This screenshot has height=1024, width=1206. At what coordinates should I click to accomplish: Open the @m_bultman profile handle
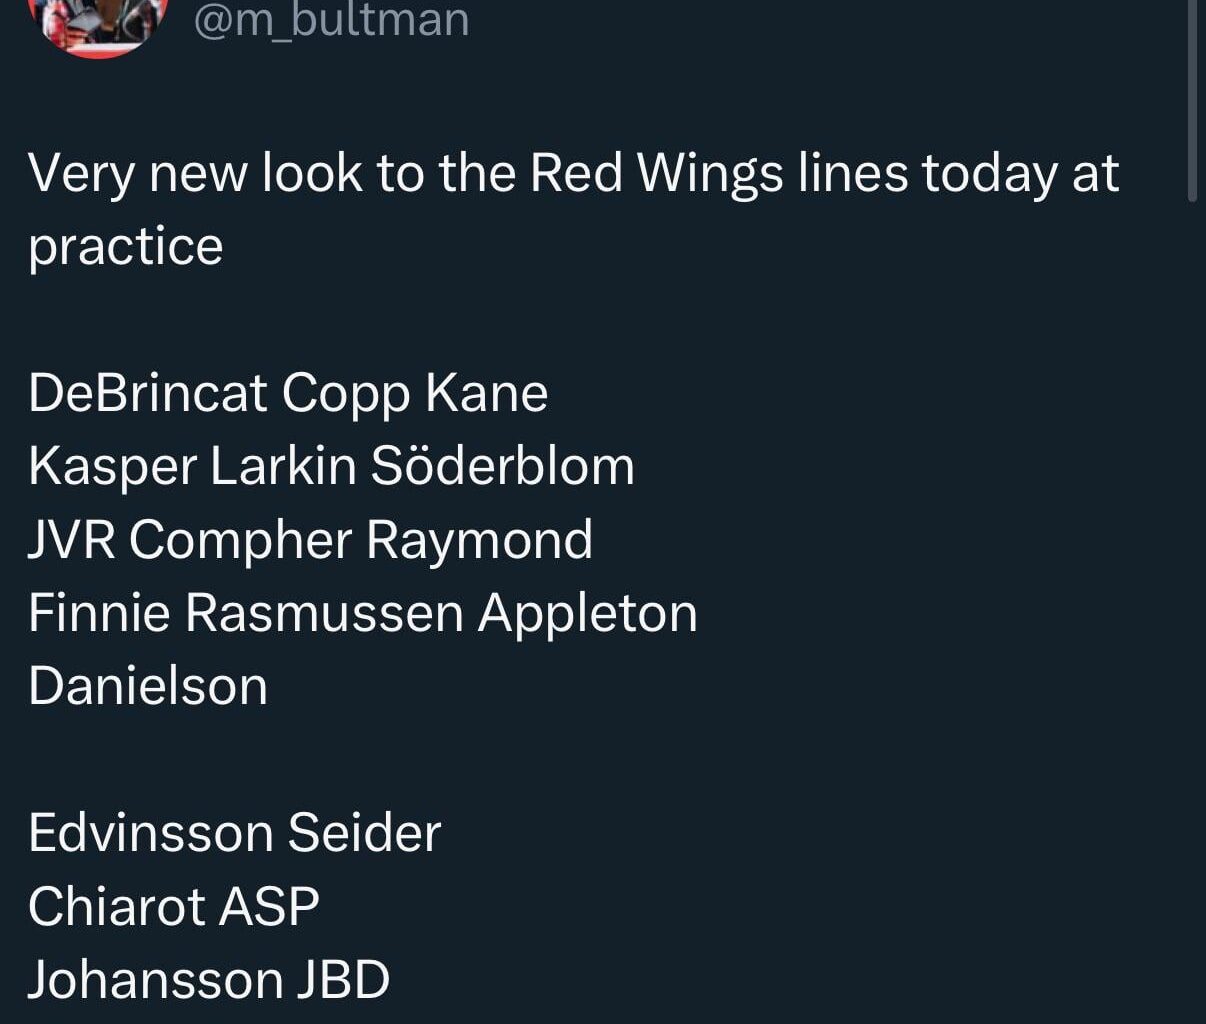(331, 20)
